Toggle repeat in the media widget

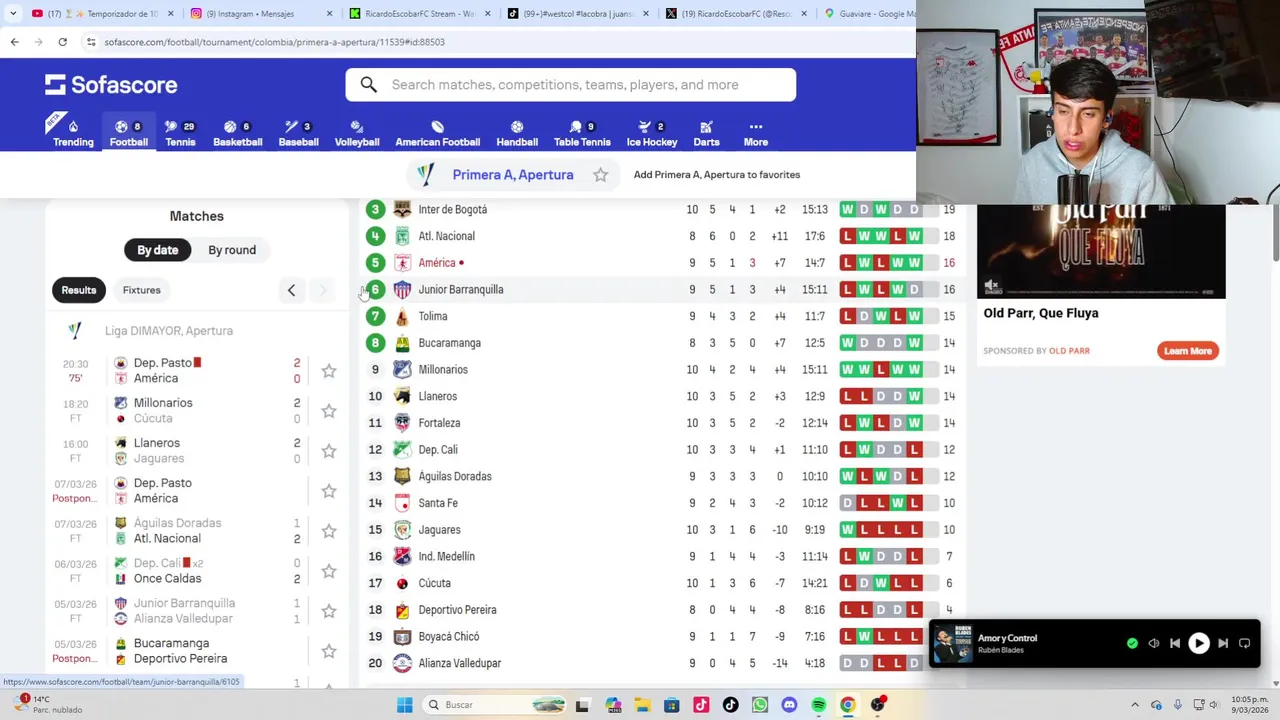click(x=1245, y=644)
